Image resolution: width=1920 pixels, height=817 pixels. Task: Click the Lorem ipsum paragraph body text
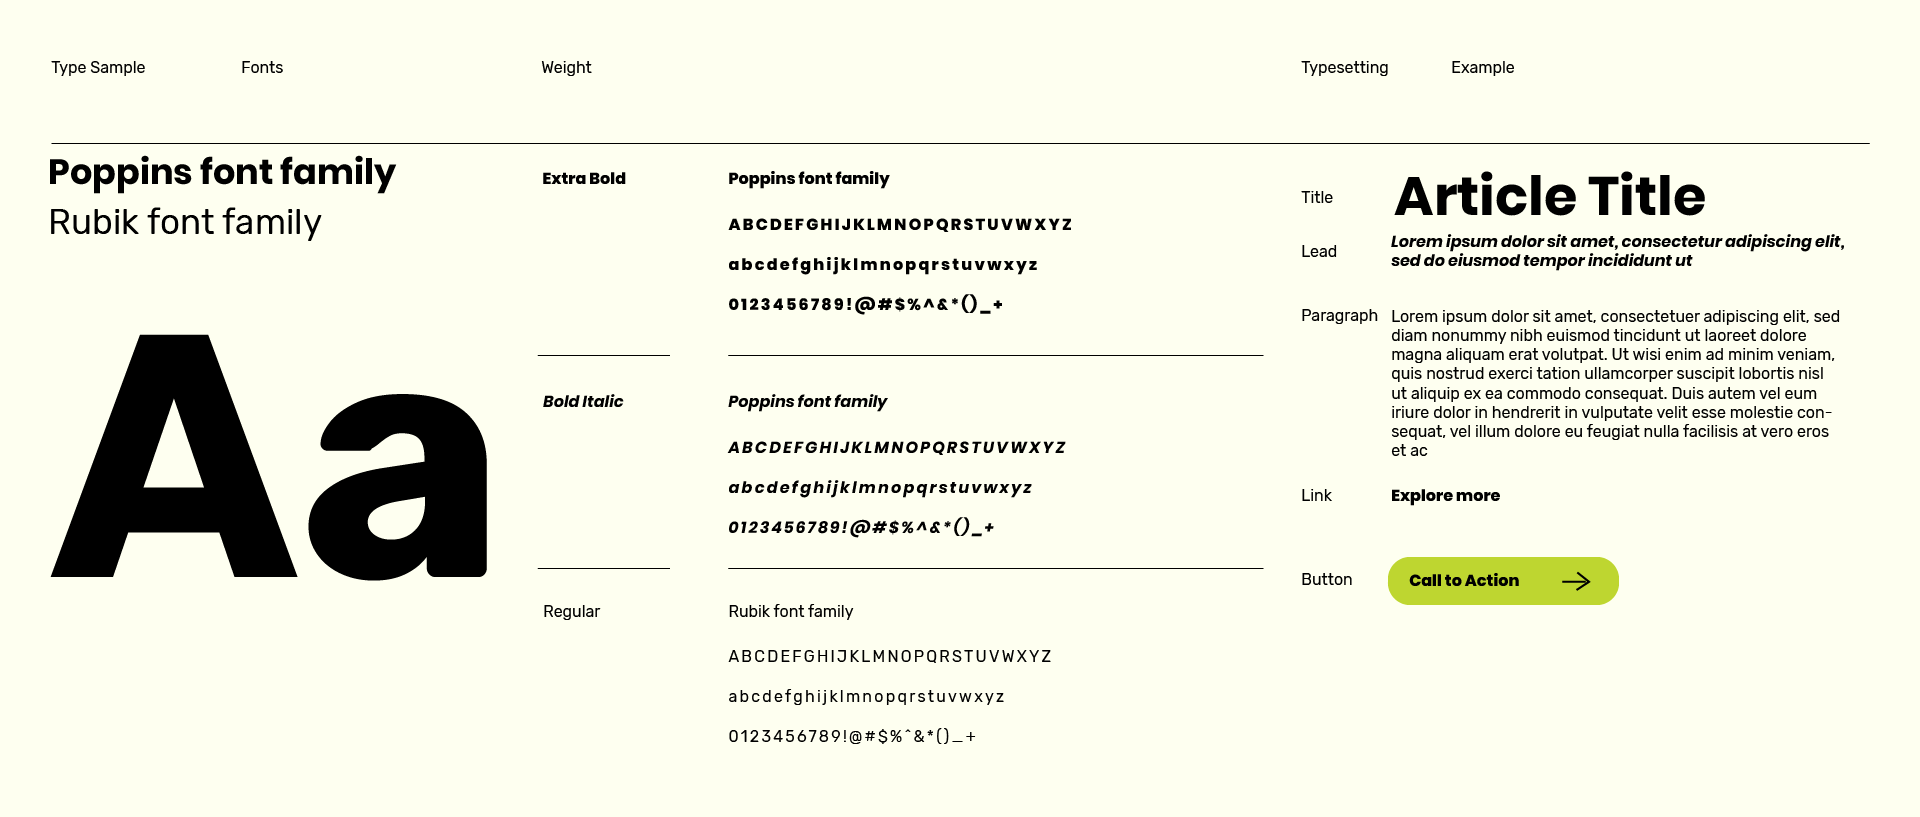1614,383
